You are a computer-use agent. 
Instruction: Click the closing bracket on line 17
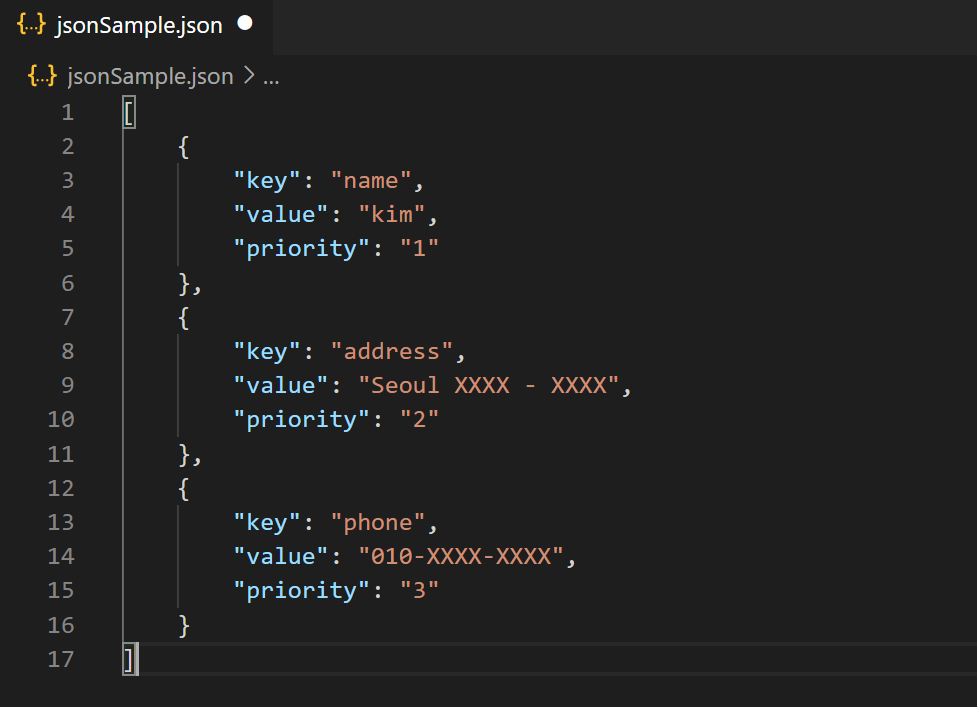tap(128, 659)
